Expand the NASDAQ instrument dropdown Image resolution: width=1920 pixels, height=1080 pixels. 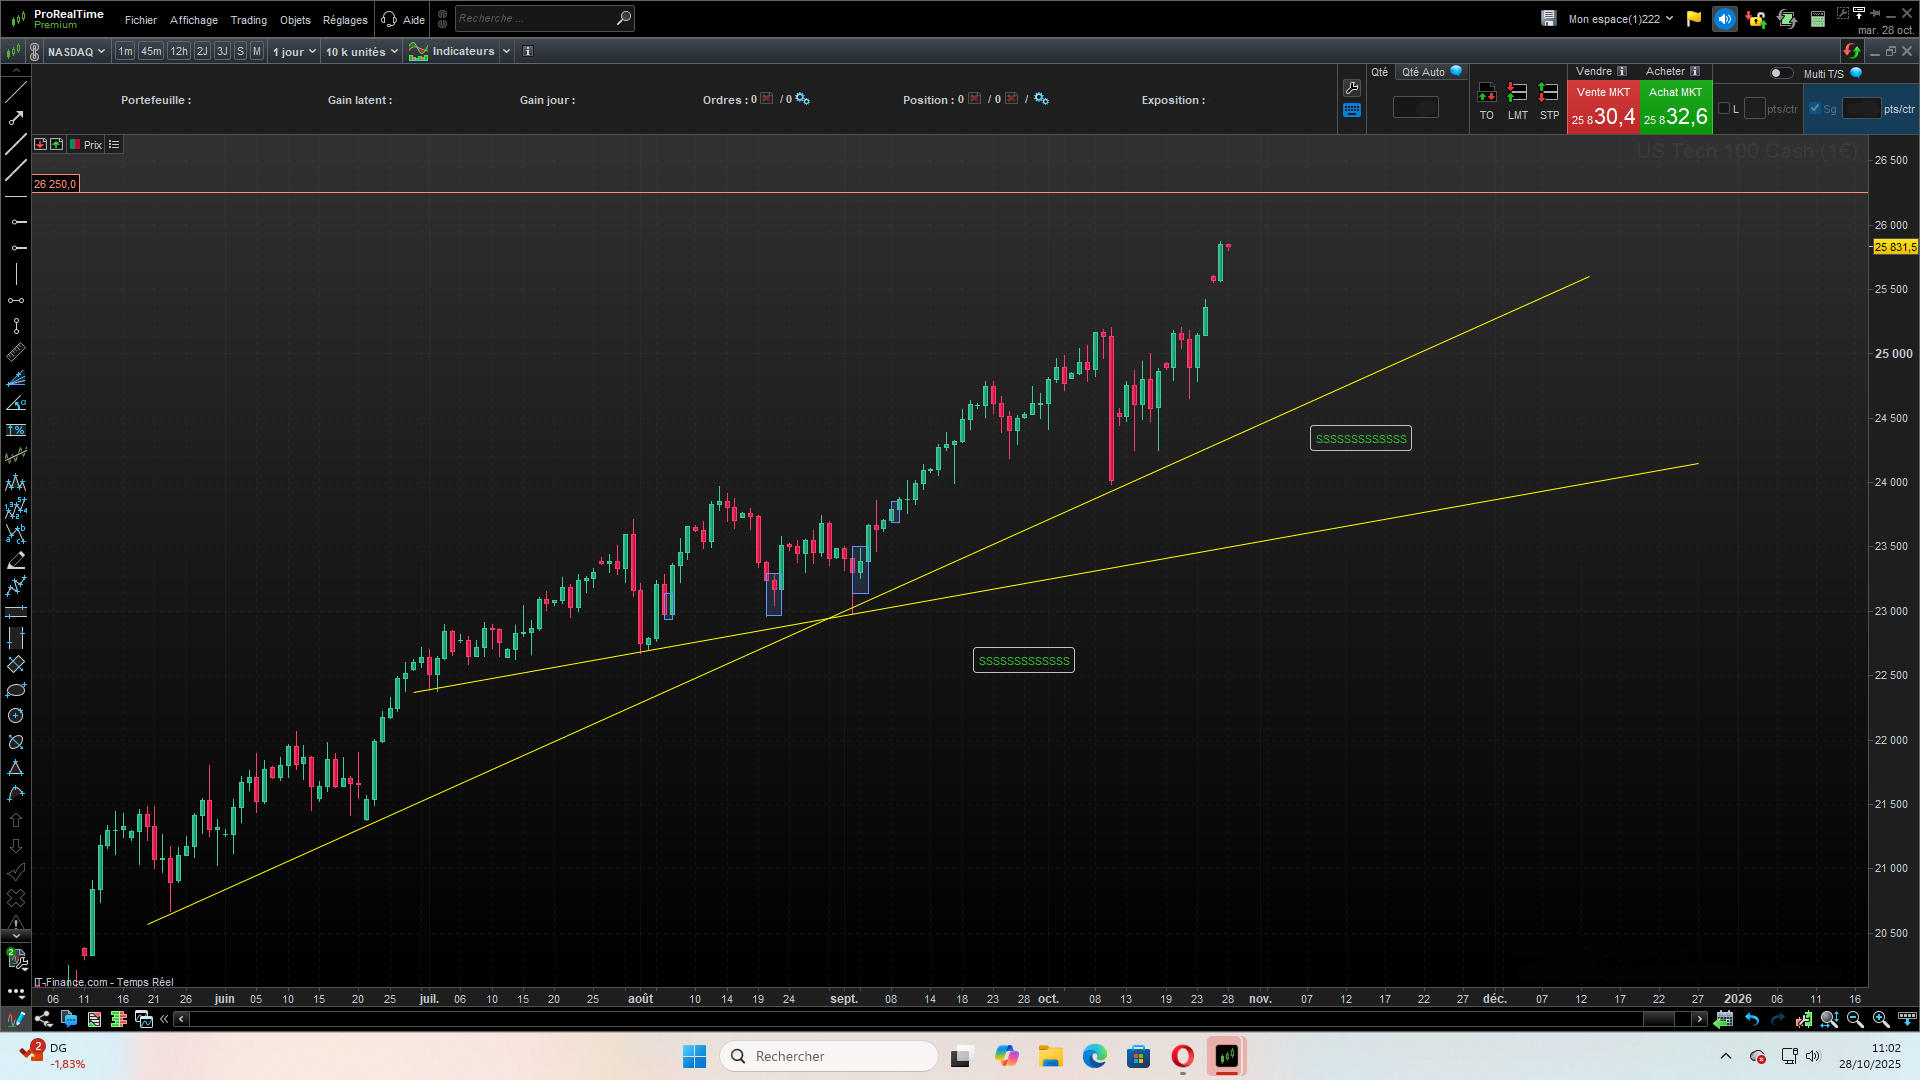(76, 51)
